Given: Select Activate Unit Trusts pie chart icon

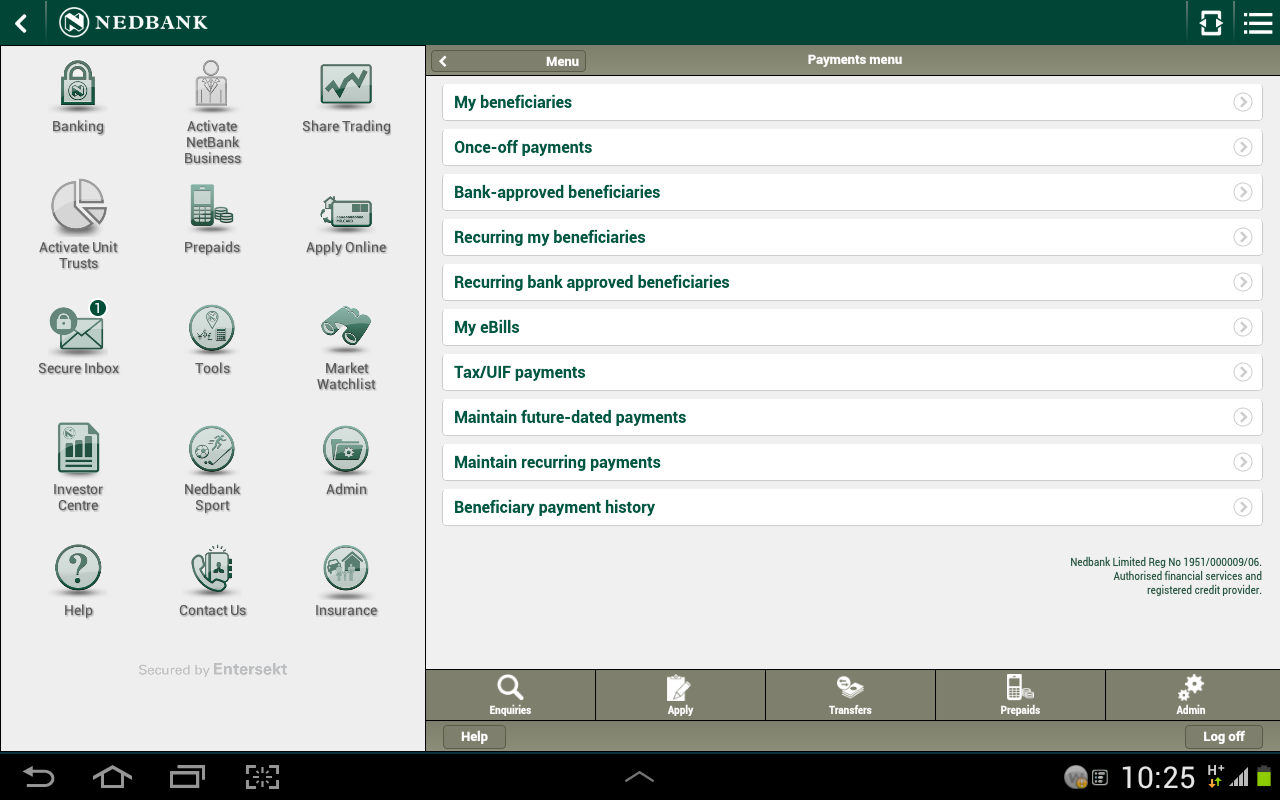Looking at the screenshot, I should point(78,207).
